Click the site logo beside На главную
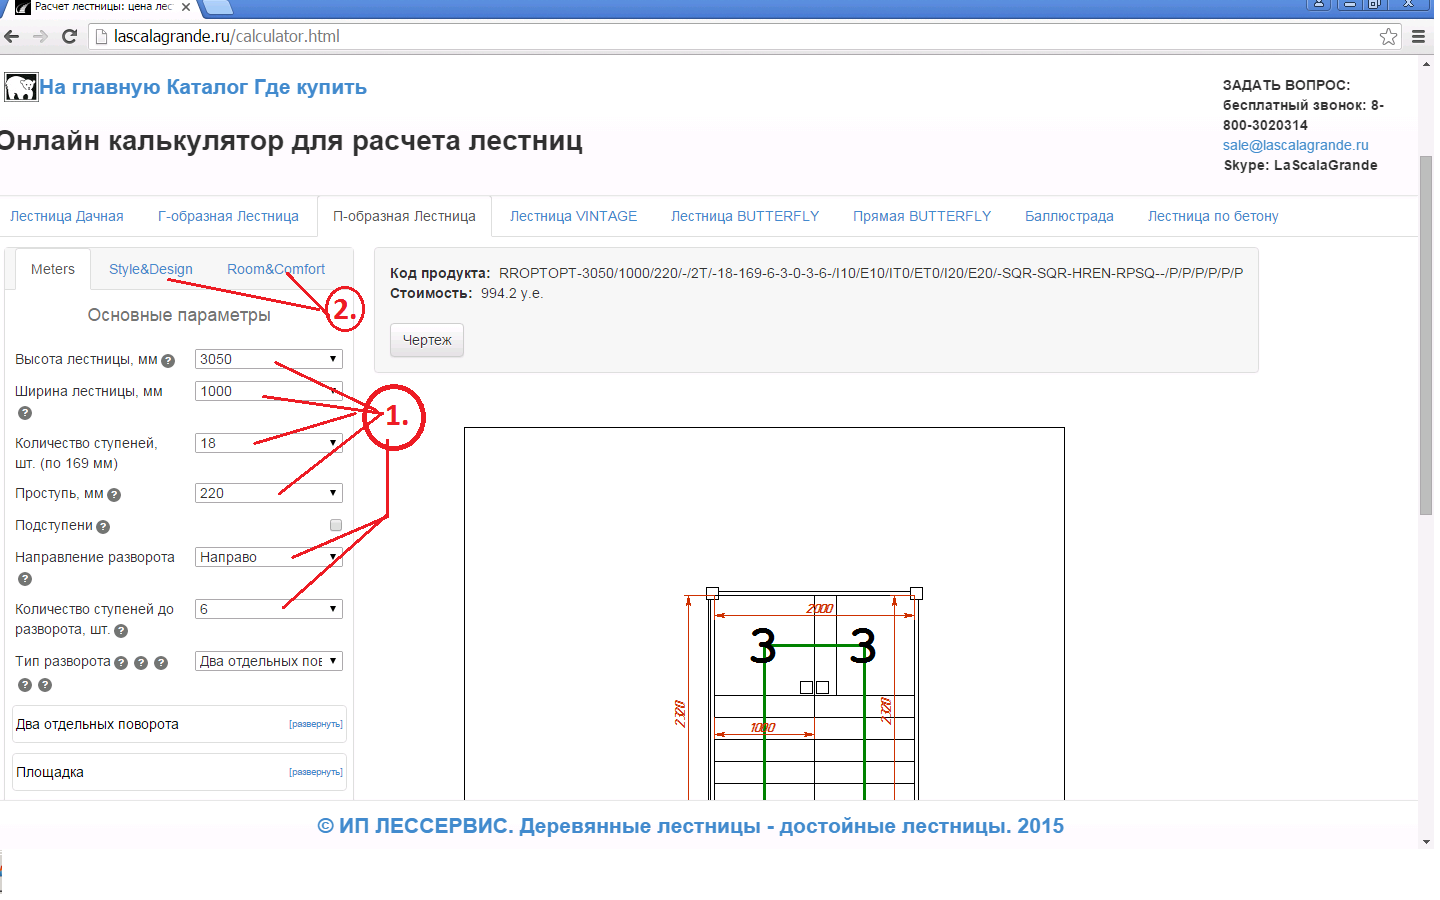The width and height of the screenshot is (1440, 900). click(x=21, y=87)
